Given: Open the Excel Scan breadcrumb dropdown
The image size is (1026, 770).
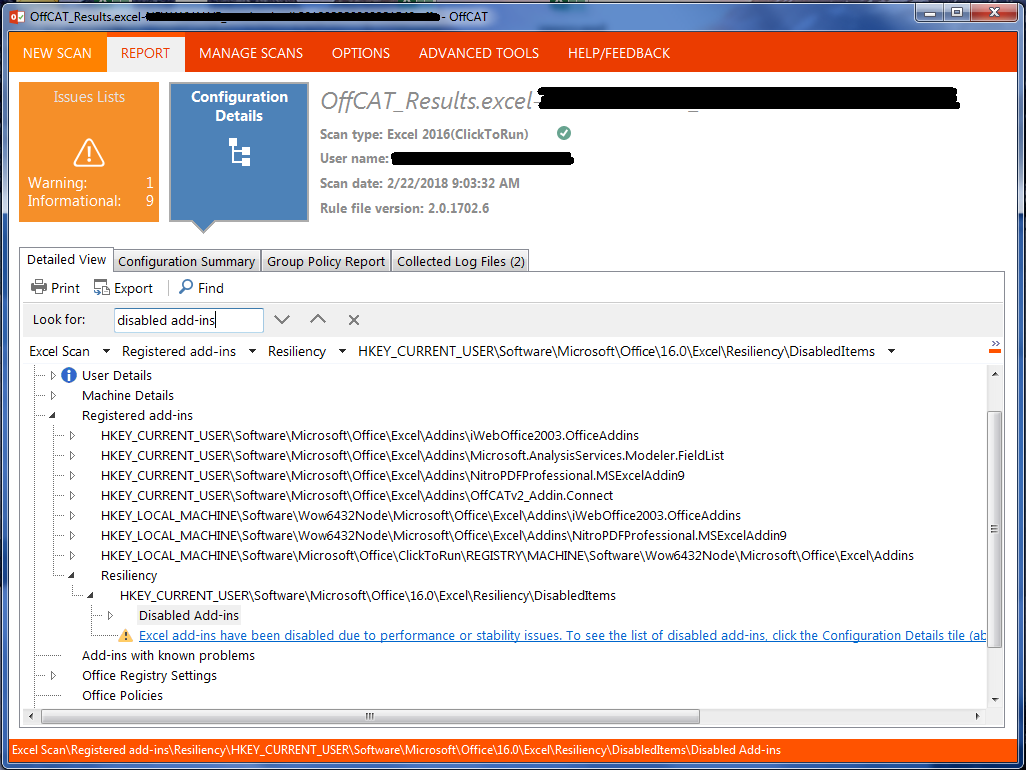Looking at the screenshot, I should pyautogui.click(x=107, y=351).
